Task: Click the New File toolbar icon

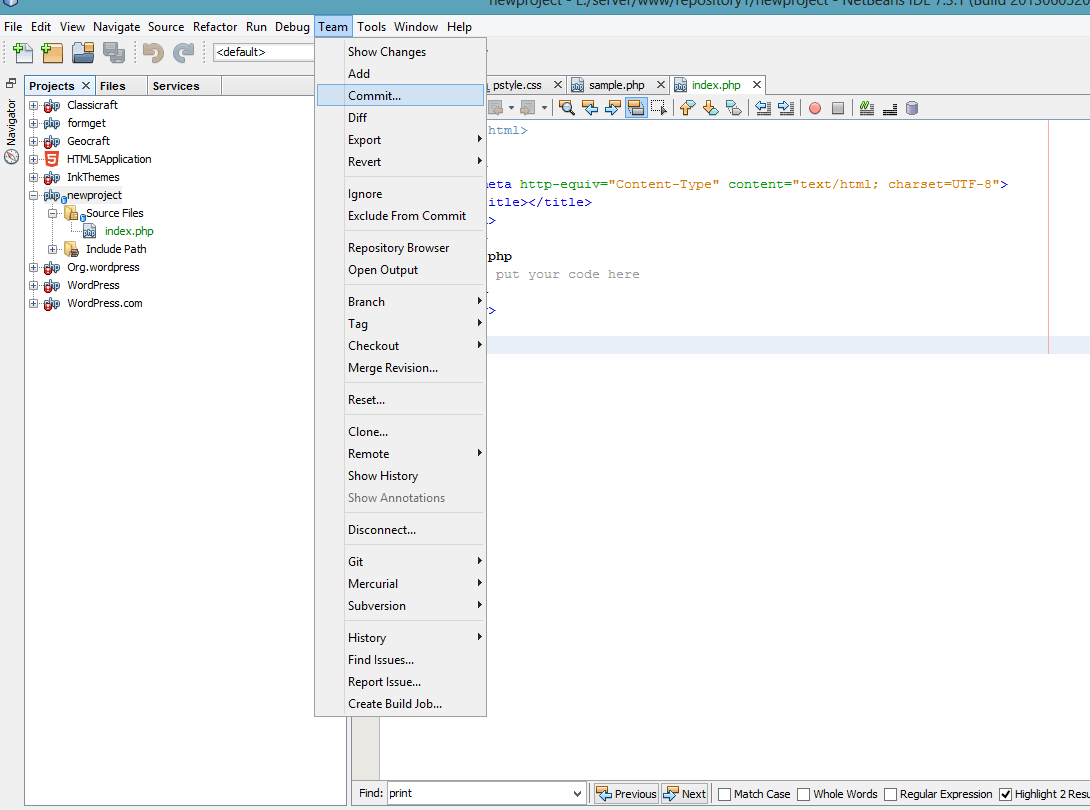Action: coord(23,52)
